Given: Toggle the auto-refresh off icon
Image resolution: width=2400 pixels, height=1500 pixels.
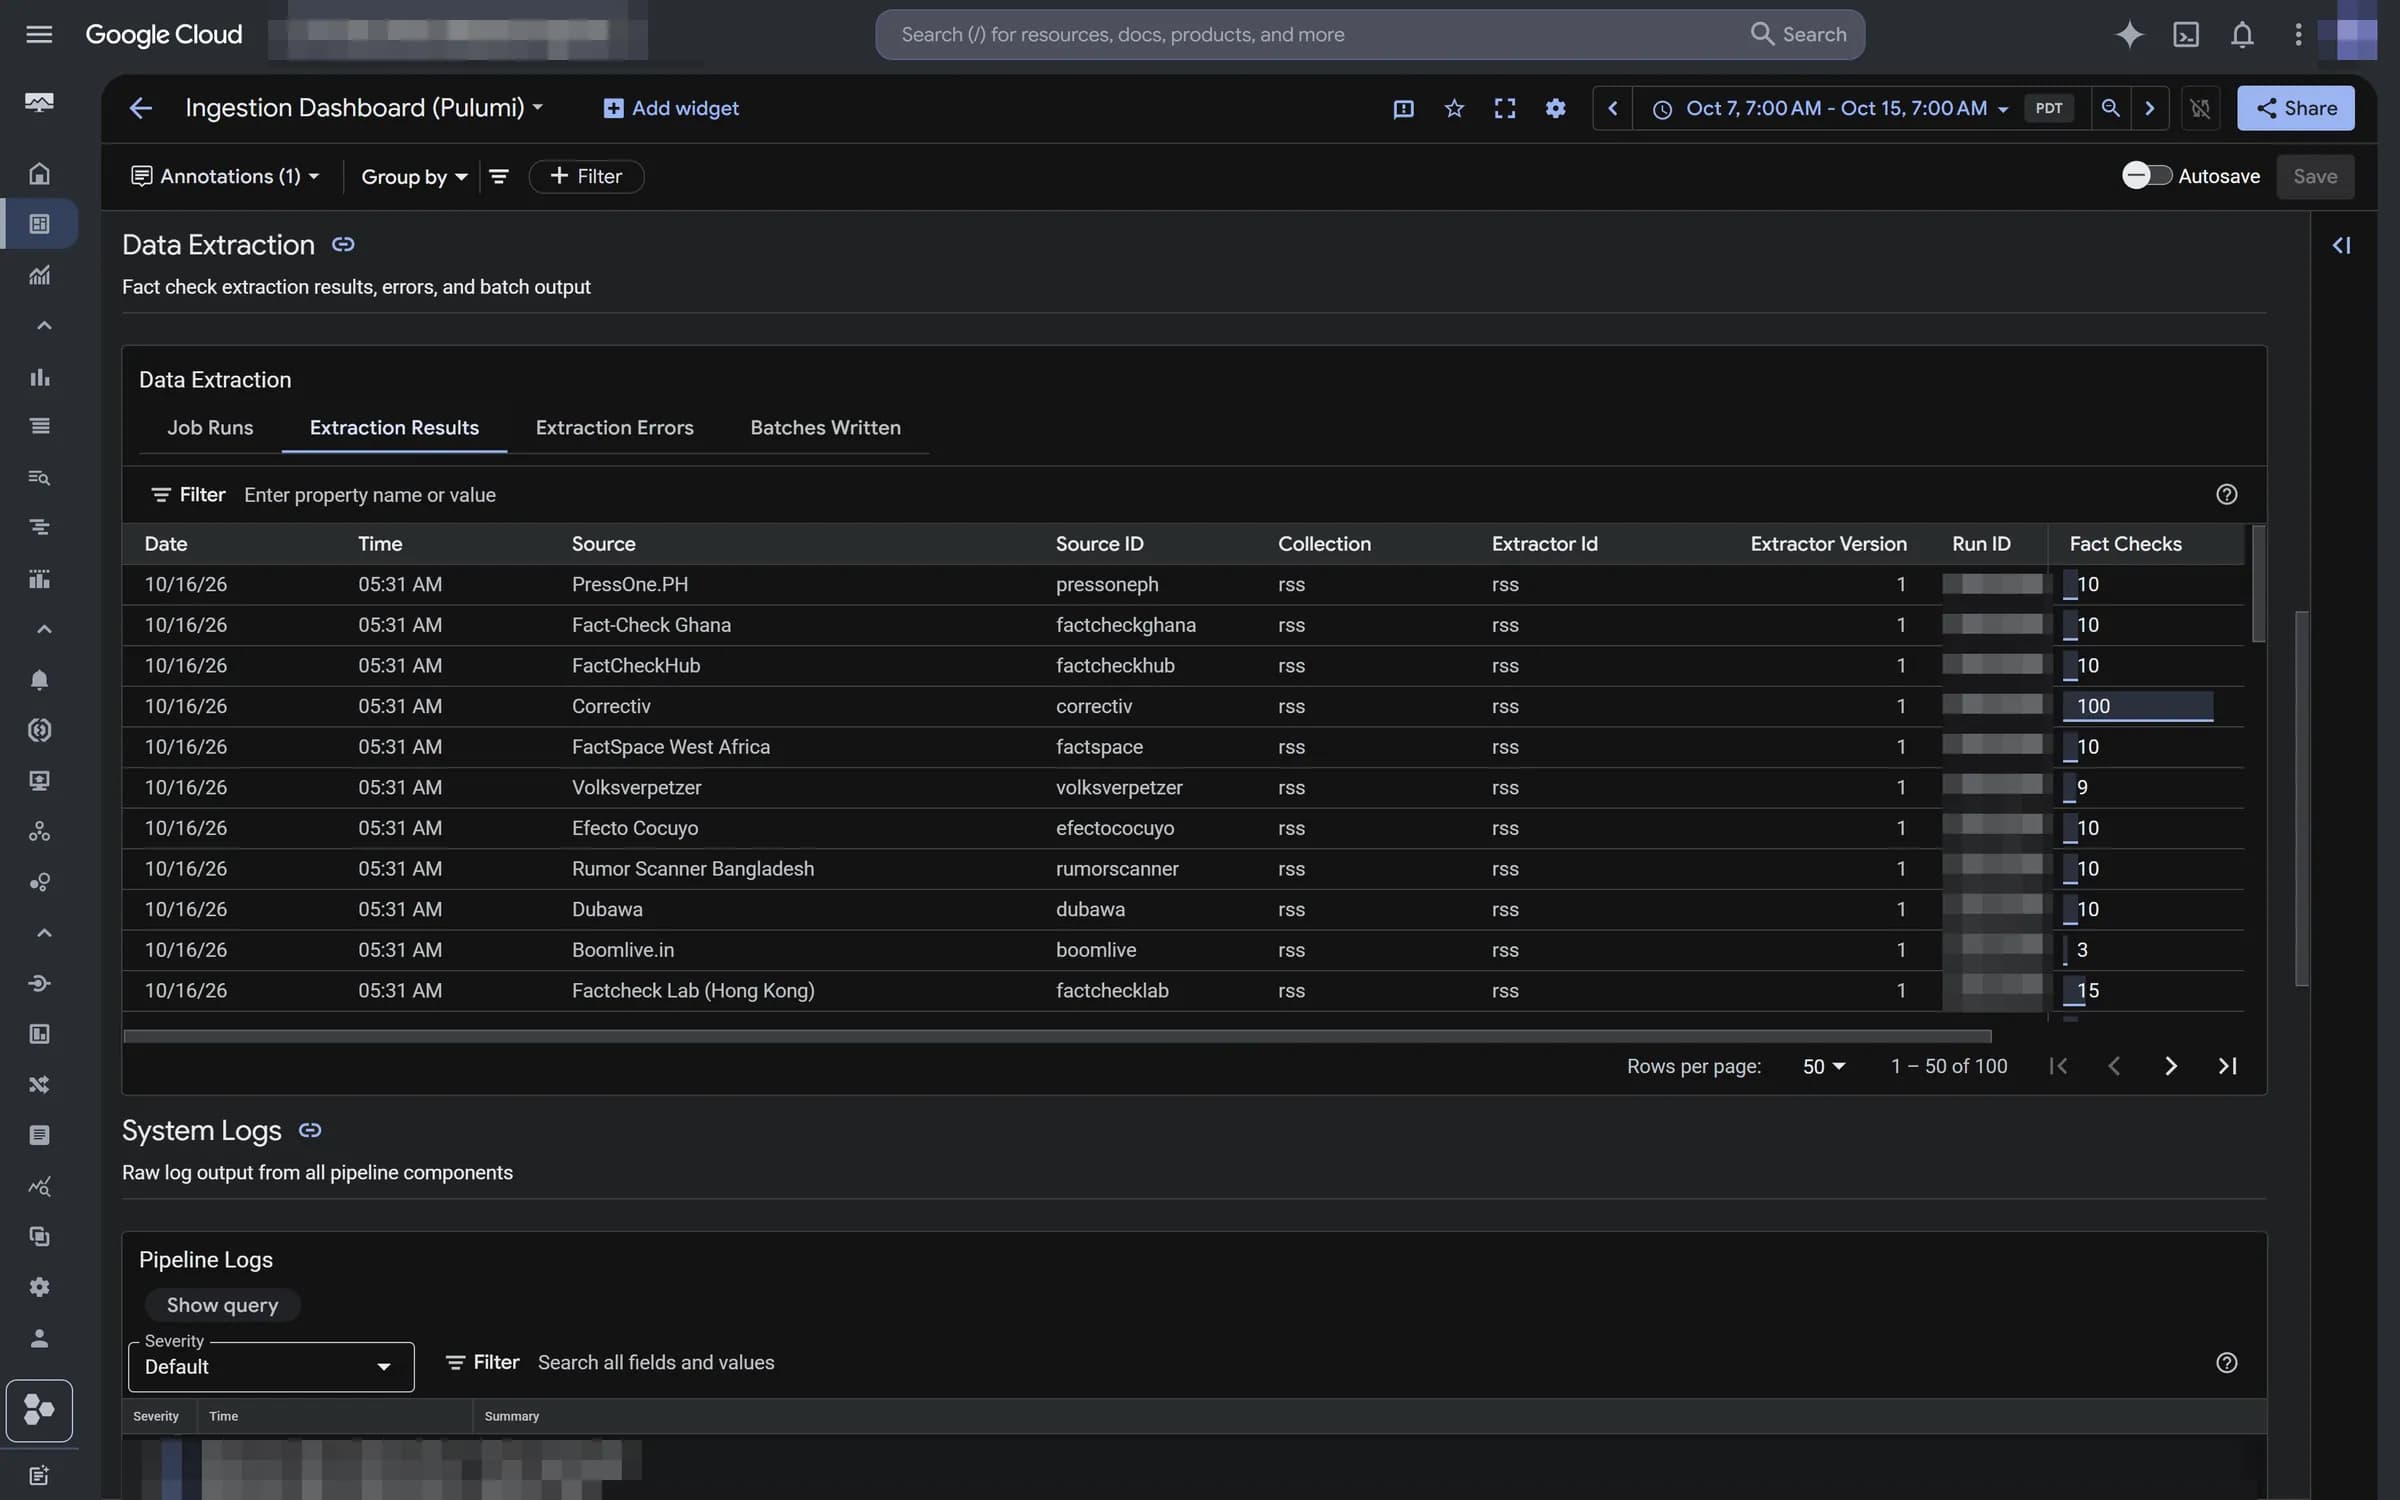Looking at the screenshot, I should pos(2200,108).
